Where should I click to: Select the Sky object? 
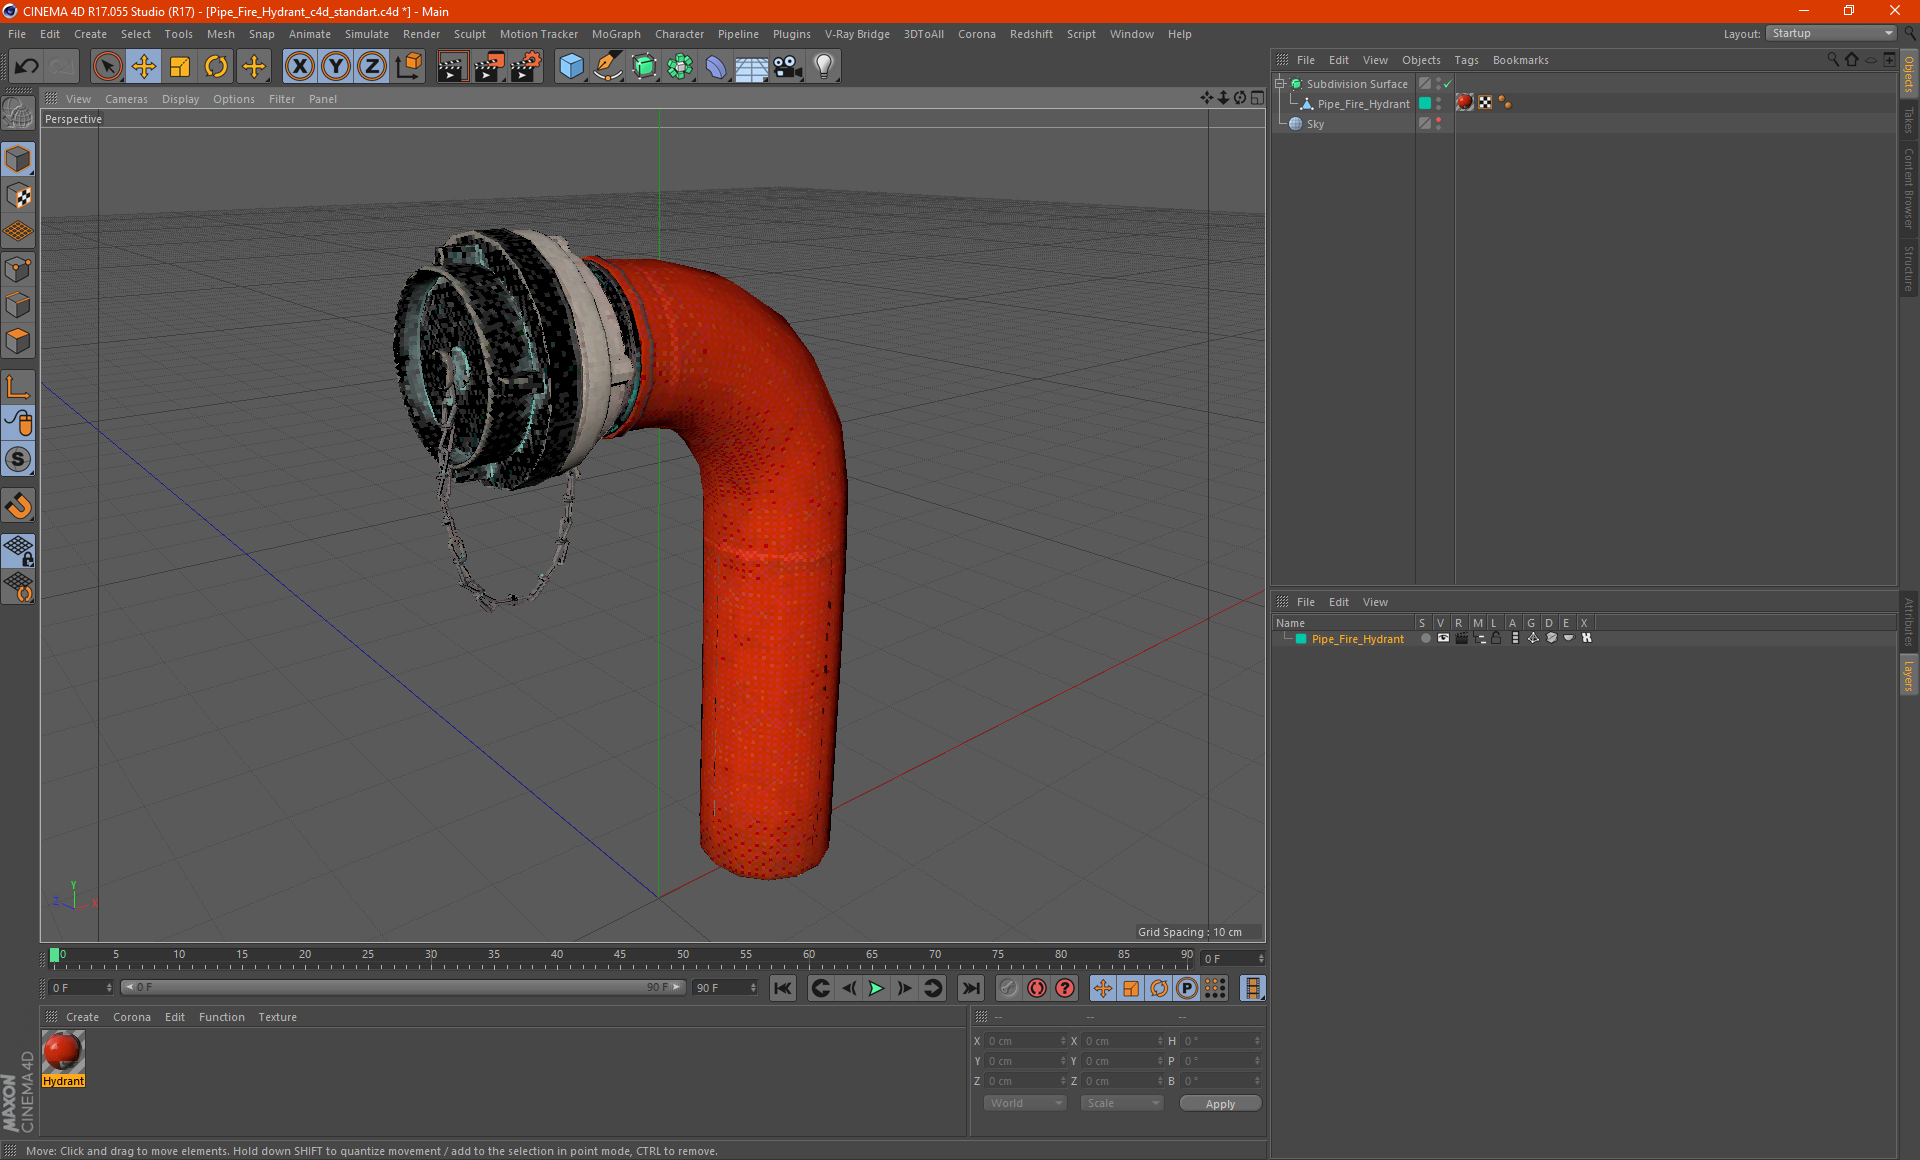[1315, 124]
